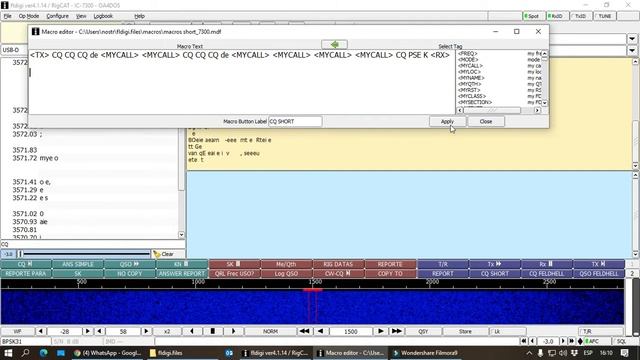Image resolution: width=640 pixels, height=360 pixels.
Task: Click the x2 waterfall zoom button
Action: pos(167,331)
